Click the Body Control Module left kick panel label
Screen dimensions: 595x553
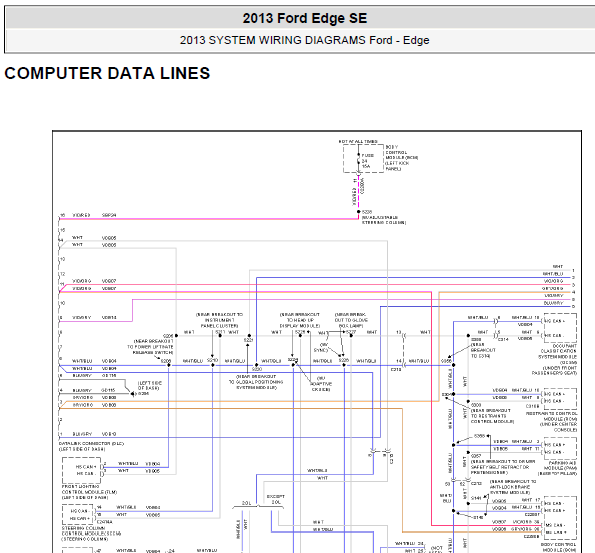pos(401,158)
